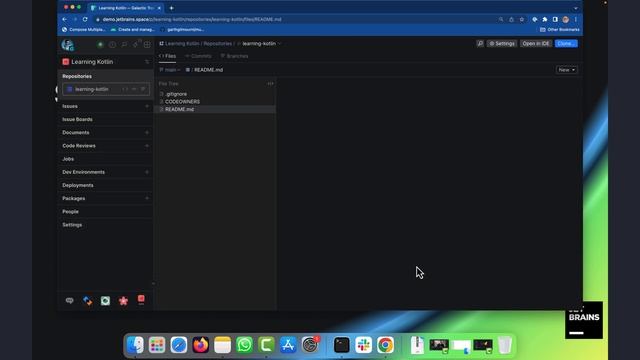Open Chrome three-dot menu
The image size is (640, 360).
point(576,19)
